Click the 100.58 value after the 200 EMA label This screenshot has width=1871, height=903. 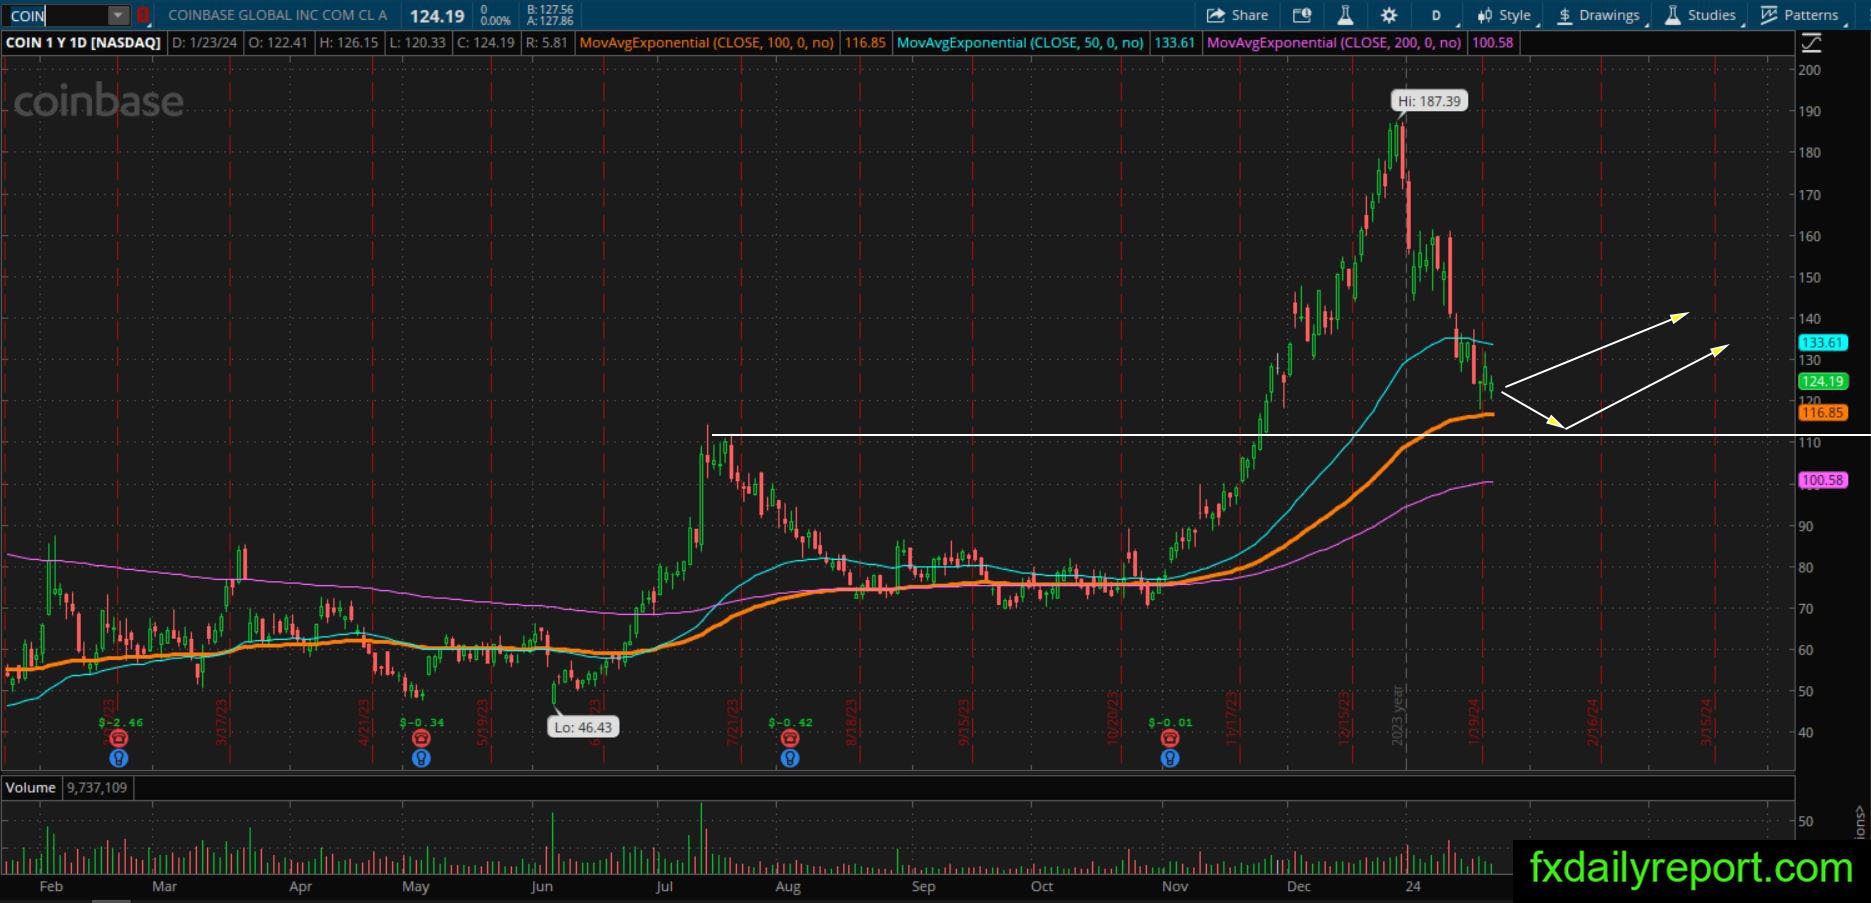pyautogui.click(x=1492, y=43)
